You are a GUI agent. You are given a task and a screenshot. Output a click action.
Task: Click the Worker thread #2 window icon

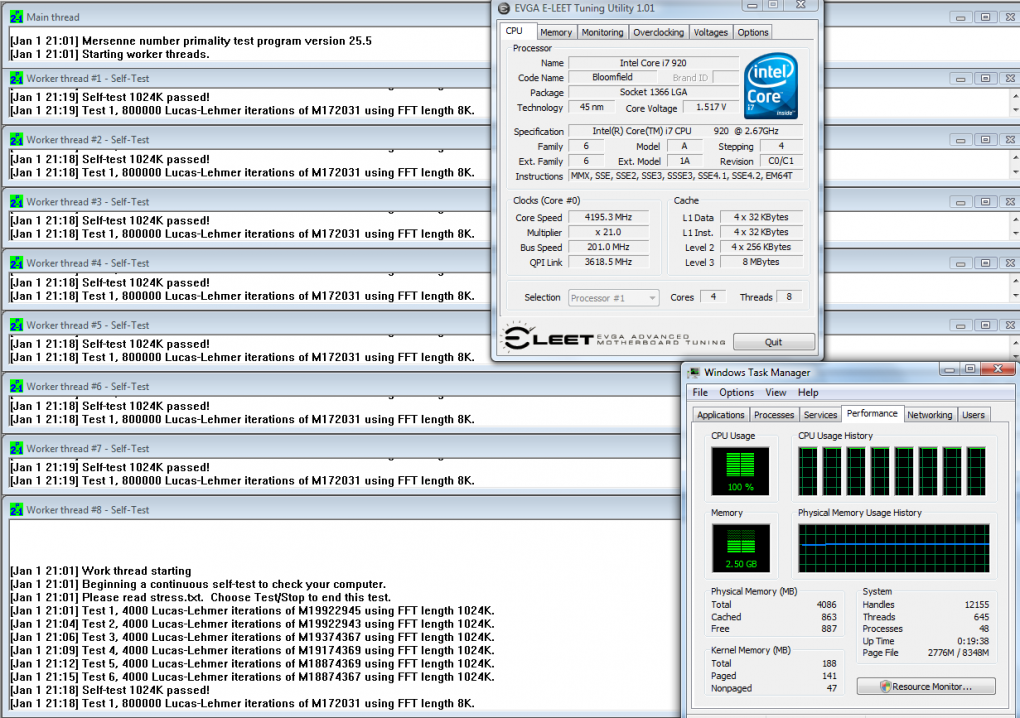(16, 139)
